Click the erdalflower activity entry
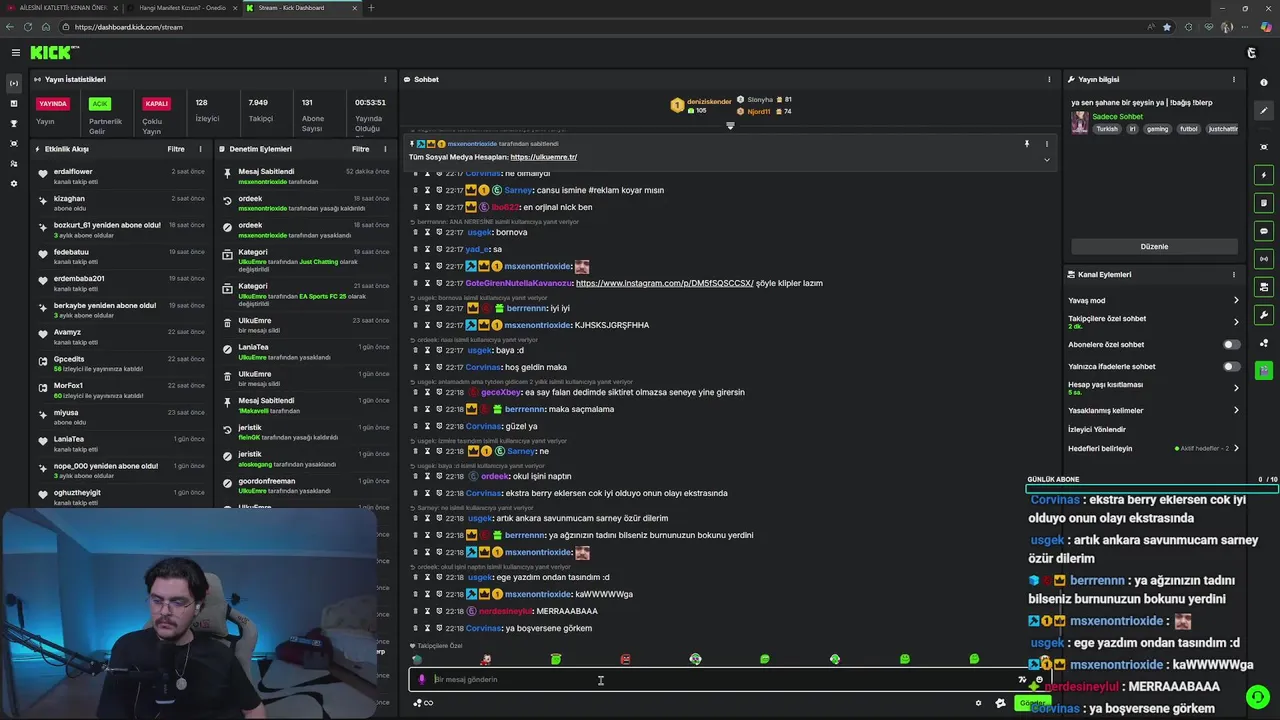This screenshot has height=720, width=1280. point(122,175)
